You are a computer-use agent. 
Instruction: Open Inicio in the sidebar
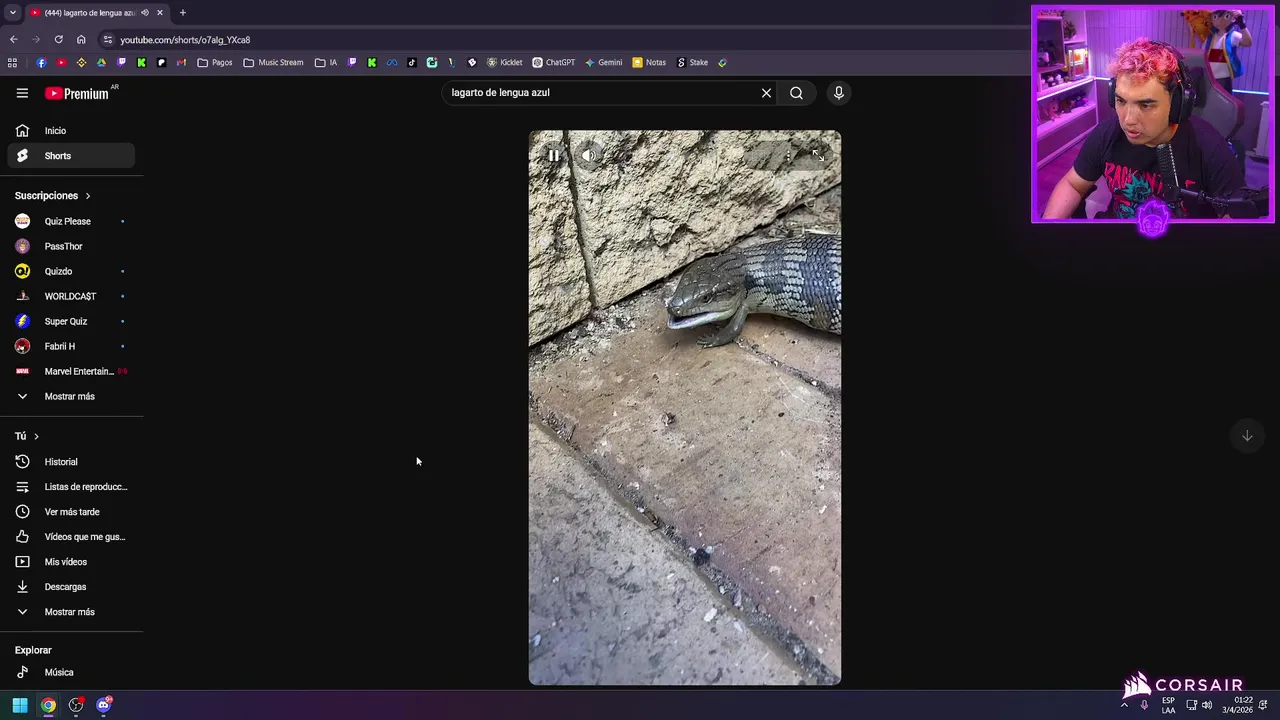[x=71, y=131]
